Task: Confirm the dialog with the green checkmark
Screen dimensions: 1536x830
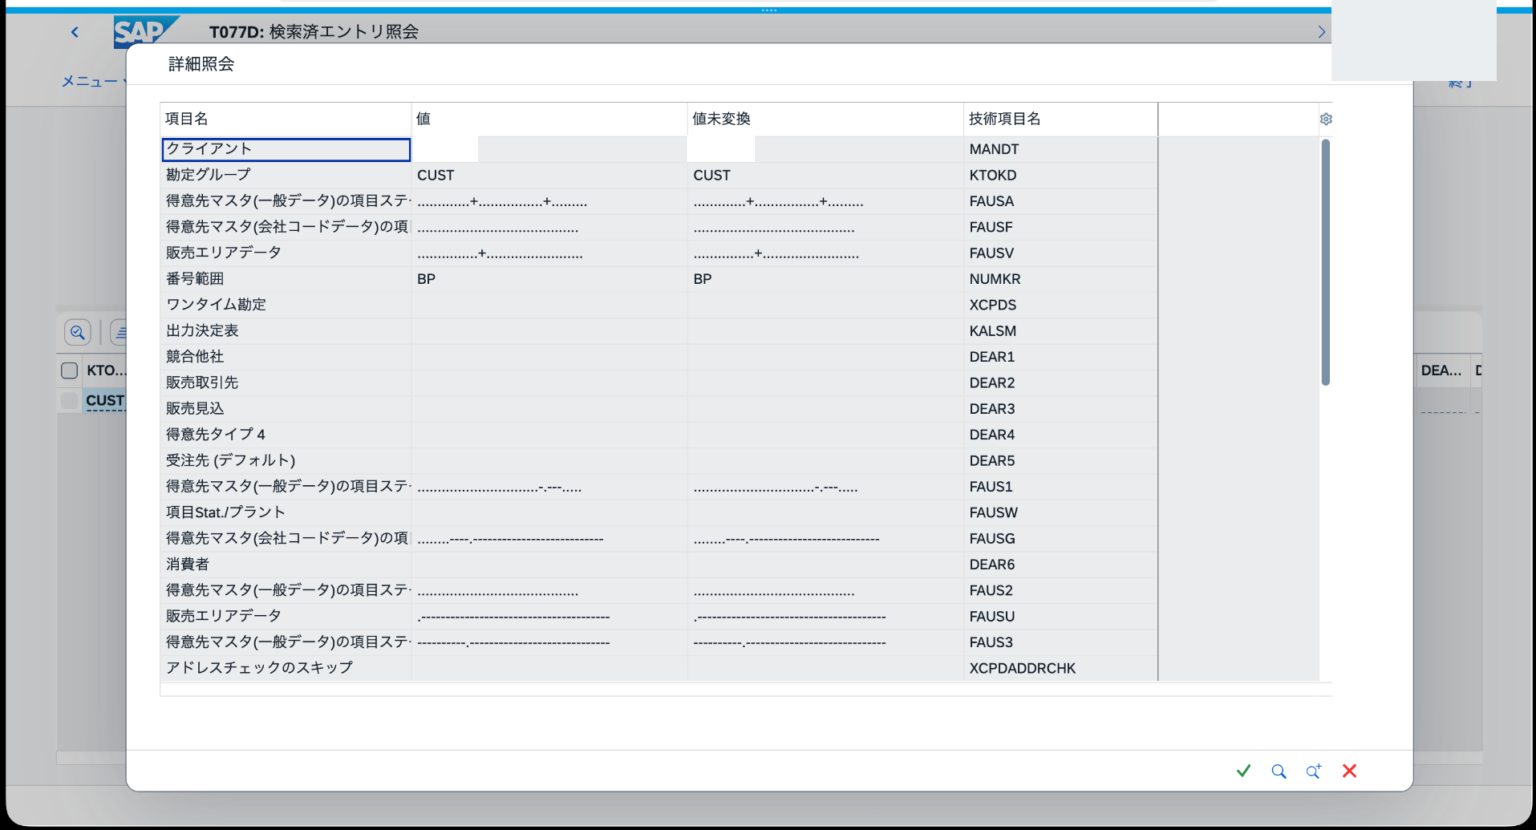Action: pyautogui.click(x=1243, y=771)
